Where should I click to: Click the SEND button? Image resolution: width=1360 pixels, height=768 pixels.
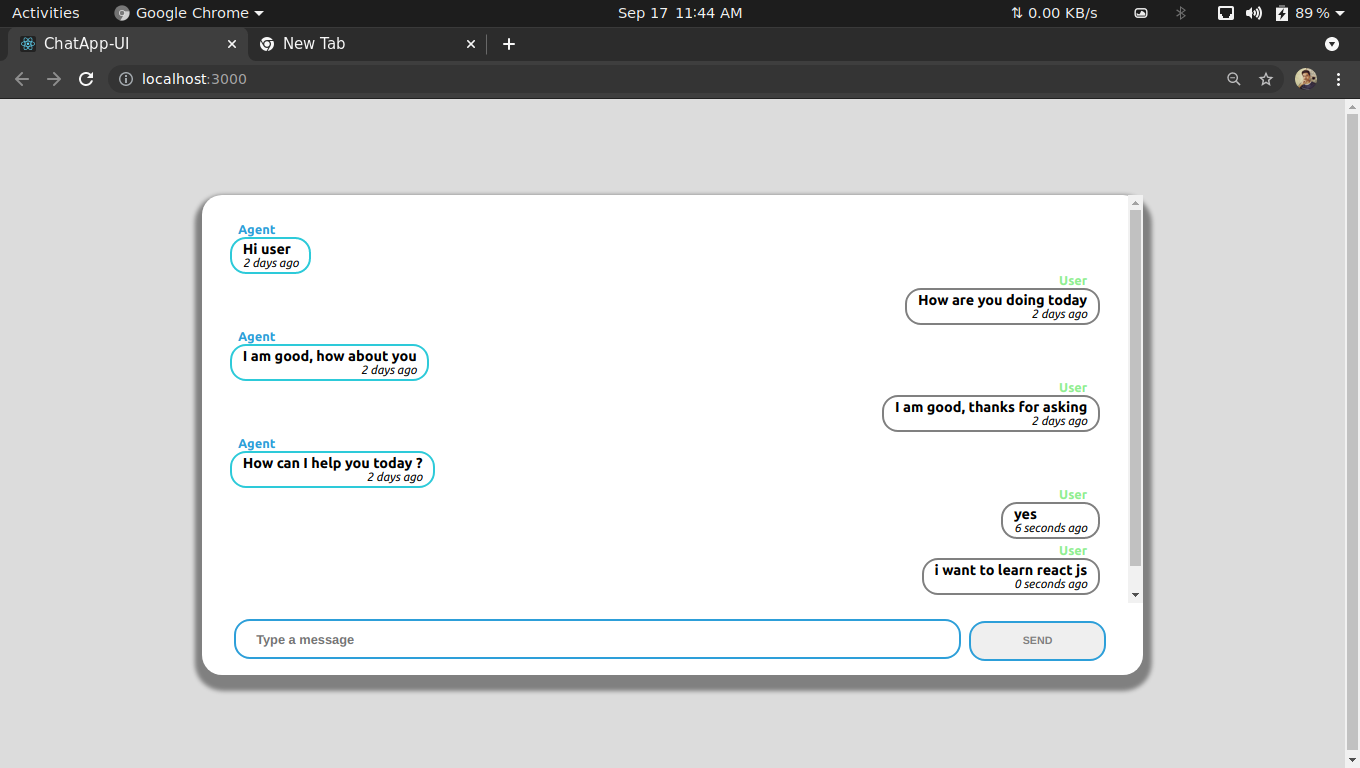[x=1036, y=640]
